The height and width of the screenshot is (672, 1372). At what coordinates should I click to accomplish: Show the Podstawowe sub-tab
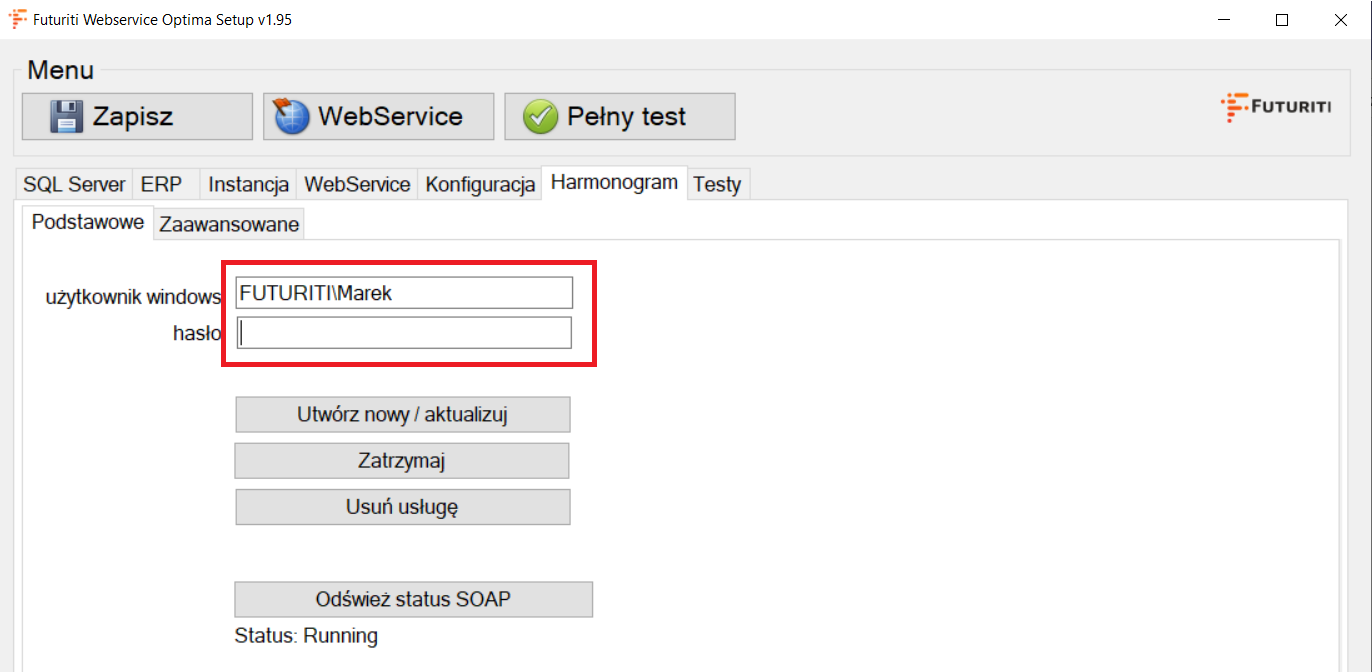click(x=88, y=222)
